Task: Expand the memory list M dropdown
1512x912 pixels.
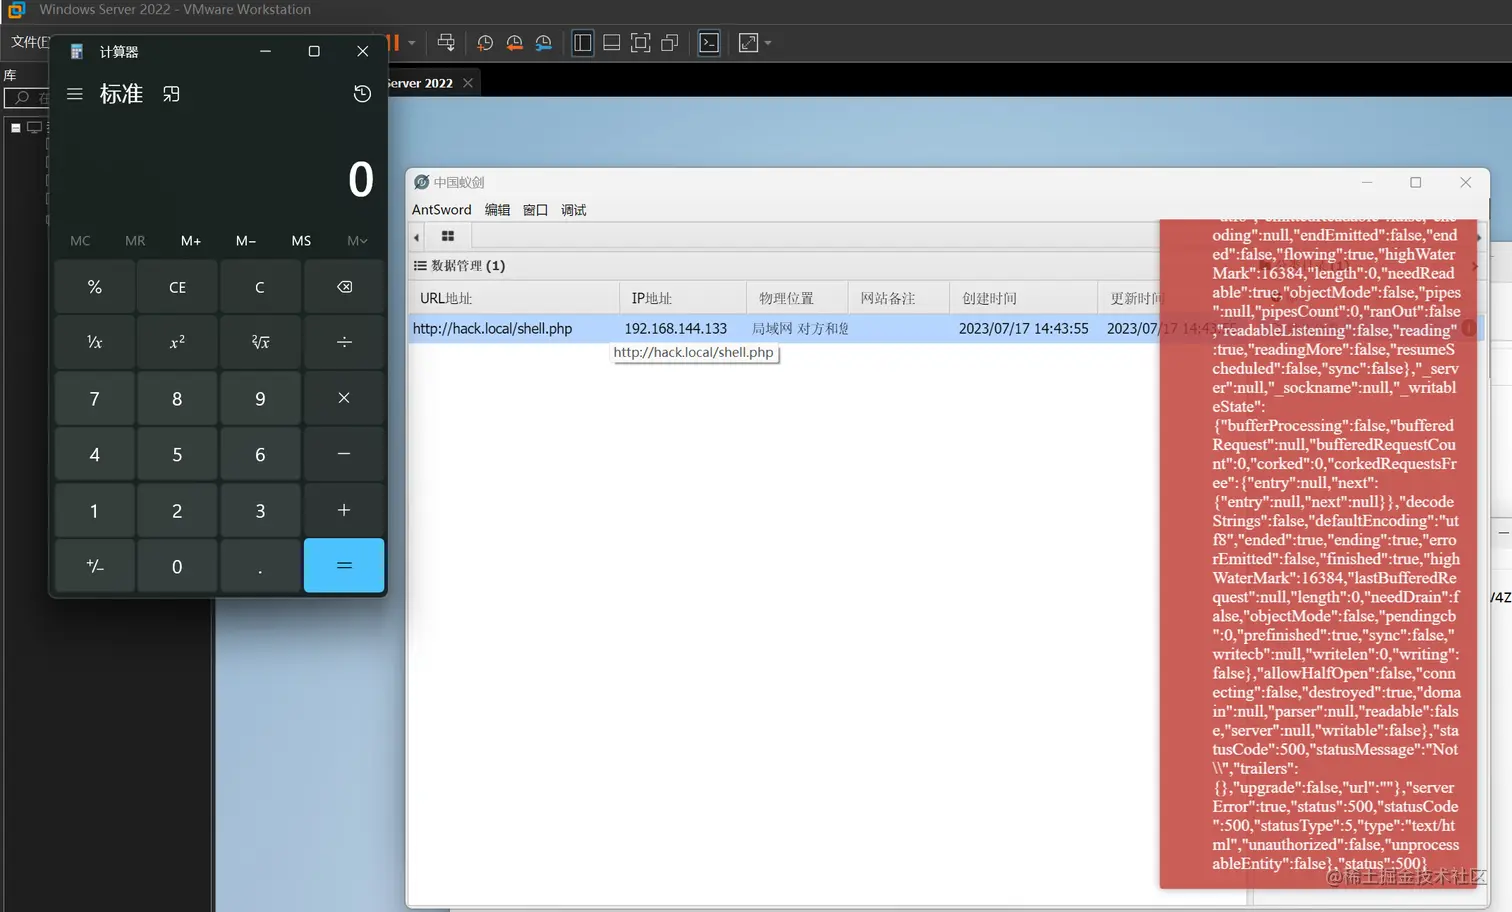Action: (x=357, y=241)
